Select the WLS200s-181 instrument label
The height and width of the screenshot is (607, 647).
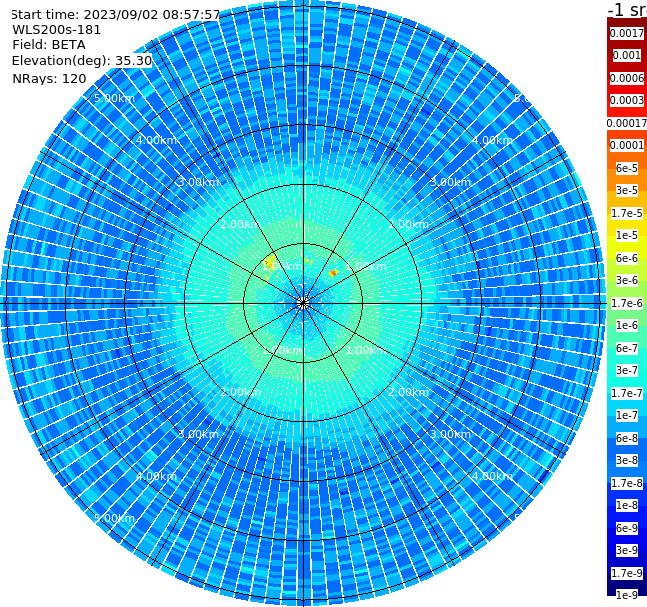[57, 30]
